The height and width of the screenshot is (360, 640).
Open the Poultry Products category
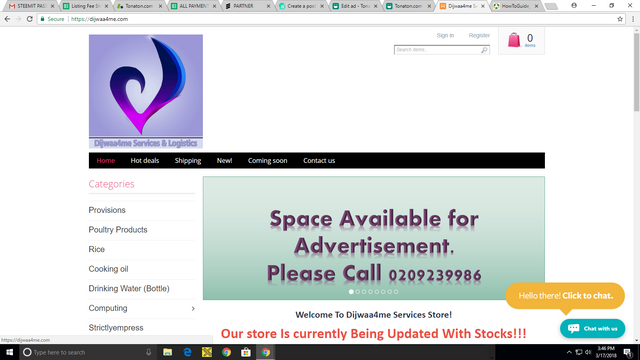point(118,230)
